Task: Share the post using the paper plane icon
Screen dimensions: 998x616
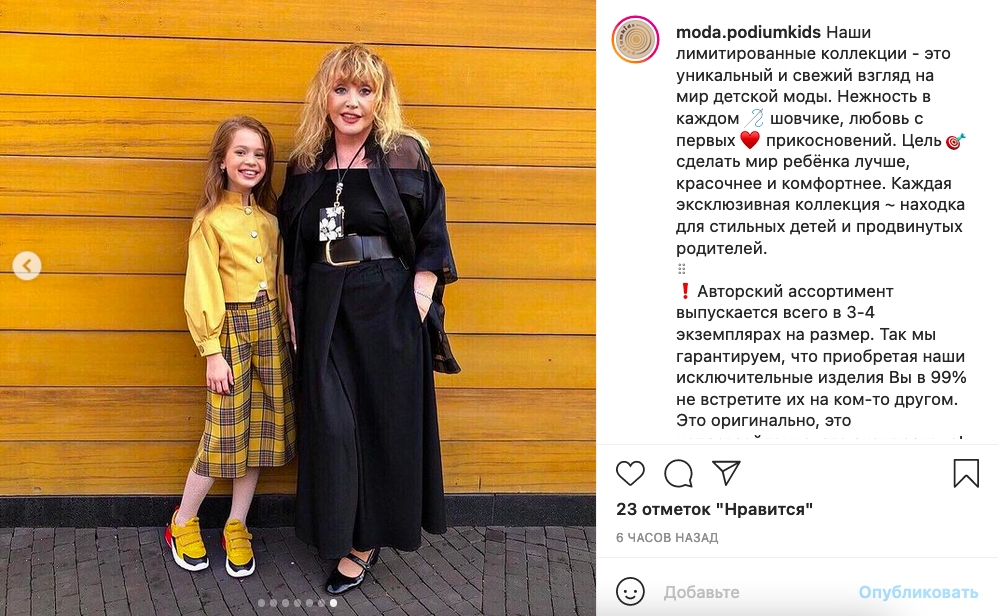Action: pyautogui.click(x=726, y=472)
